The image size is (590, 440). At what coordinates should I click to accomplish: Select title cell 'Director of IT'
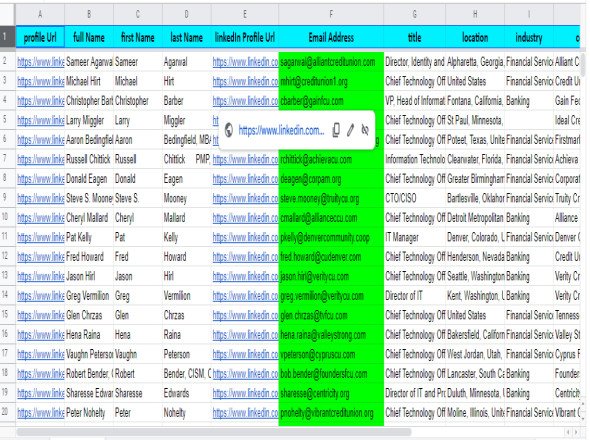point(414,296)
